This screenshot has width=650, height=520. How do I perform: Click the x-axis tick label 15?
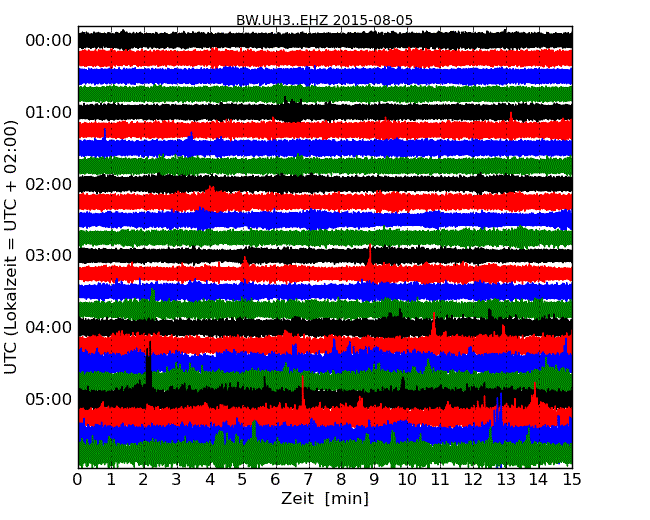[x=572, y=480]
